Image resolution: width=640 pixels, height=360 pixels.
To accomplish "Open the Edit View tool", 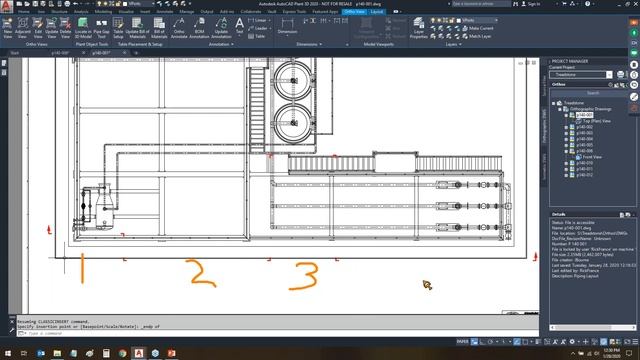I will [38, 28].
